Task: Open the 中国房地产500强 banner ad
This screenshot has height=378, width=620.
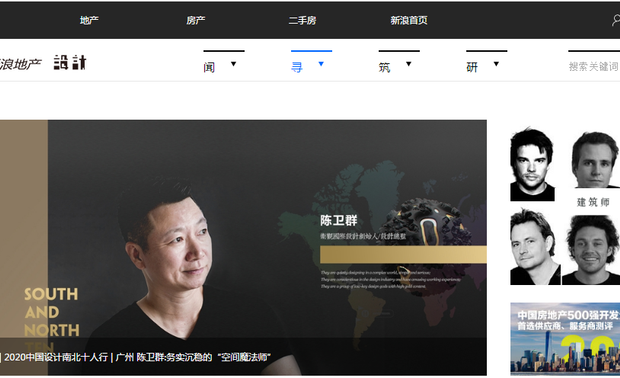Action: [565, 338]
